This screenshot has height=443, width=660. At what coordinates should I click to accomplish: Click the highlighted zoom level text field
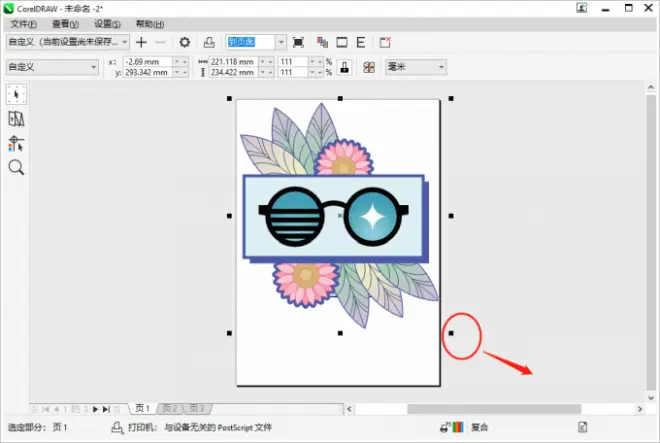pyautogui.click(x=250, y=42)
